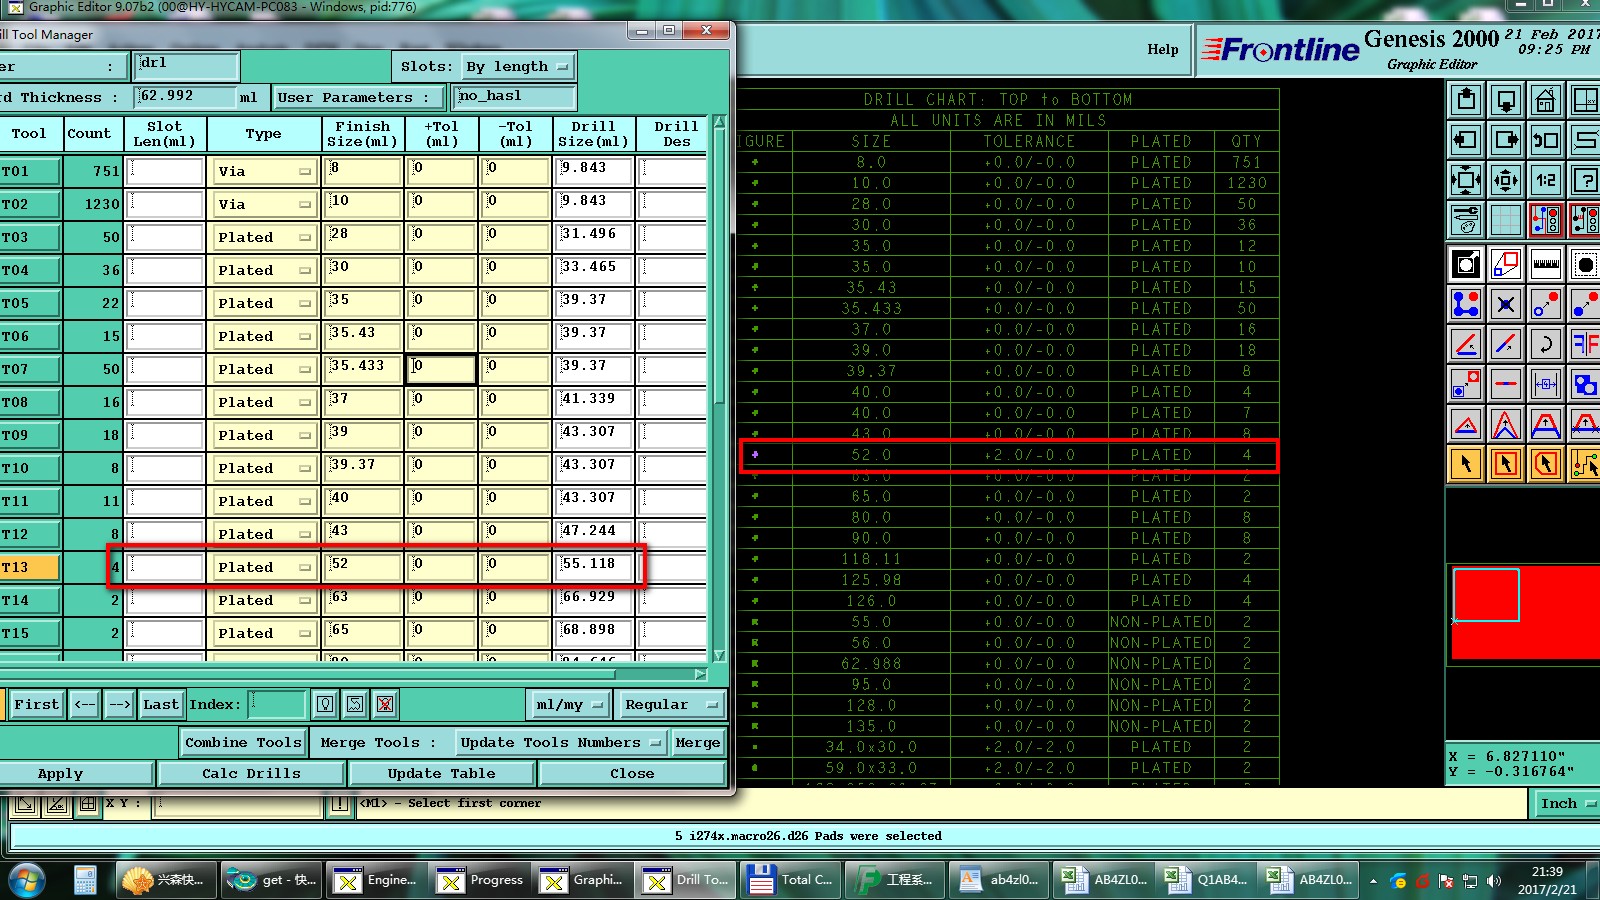
Task: Click the pan down view icon
Action: [1506, 100]
